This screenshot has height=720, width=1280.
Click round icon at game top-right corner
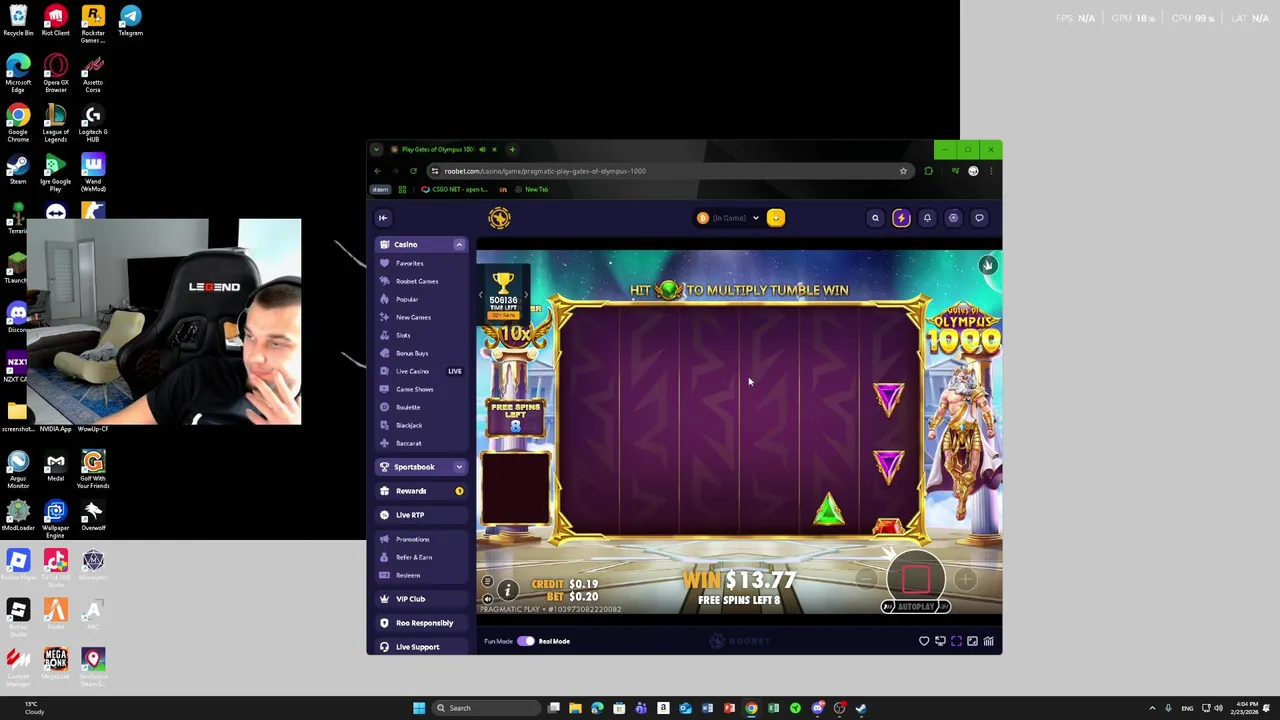(x=988, y=265)
